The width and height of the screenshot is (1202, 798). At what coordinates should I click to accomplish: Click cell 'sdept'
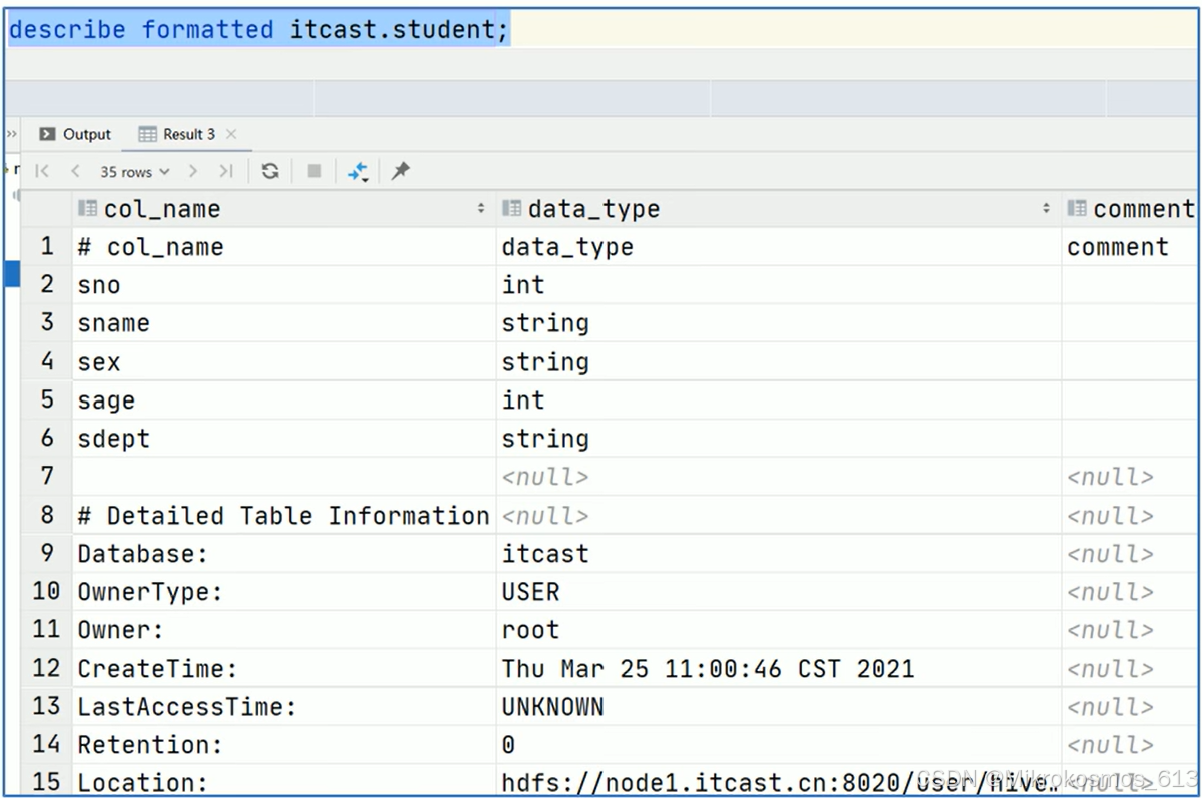click(284, 438)
